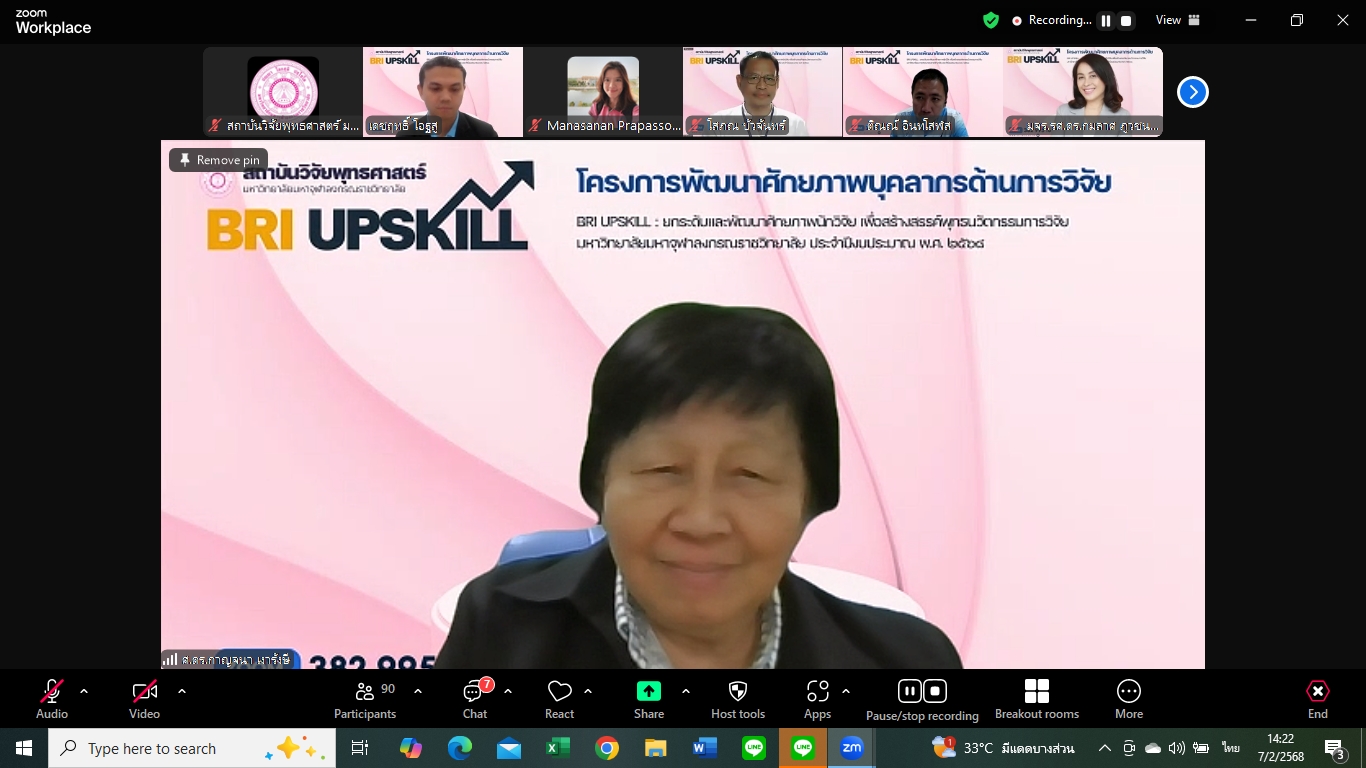Click the OneDrive cloud tray icon
This screenshot has width=1366, height=768.
1153,748
